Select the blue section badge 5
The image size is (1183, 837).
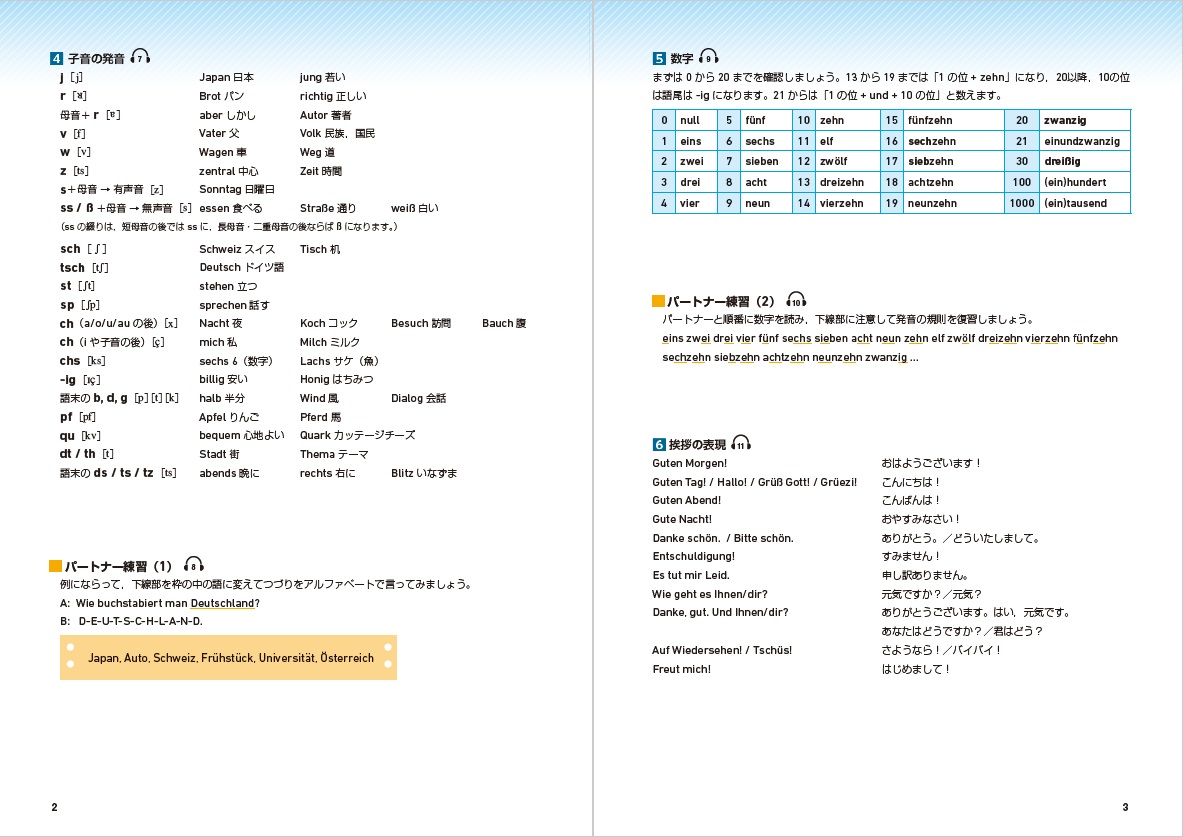659,56
